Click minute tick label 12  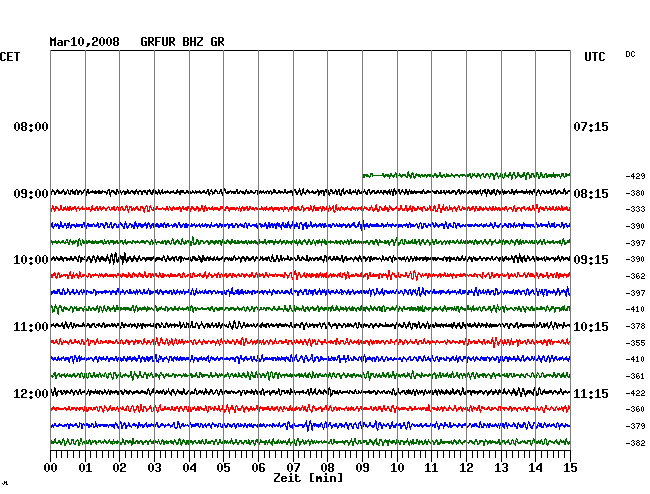point(466,468)
